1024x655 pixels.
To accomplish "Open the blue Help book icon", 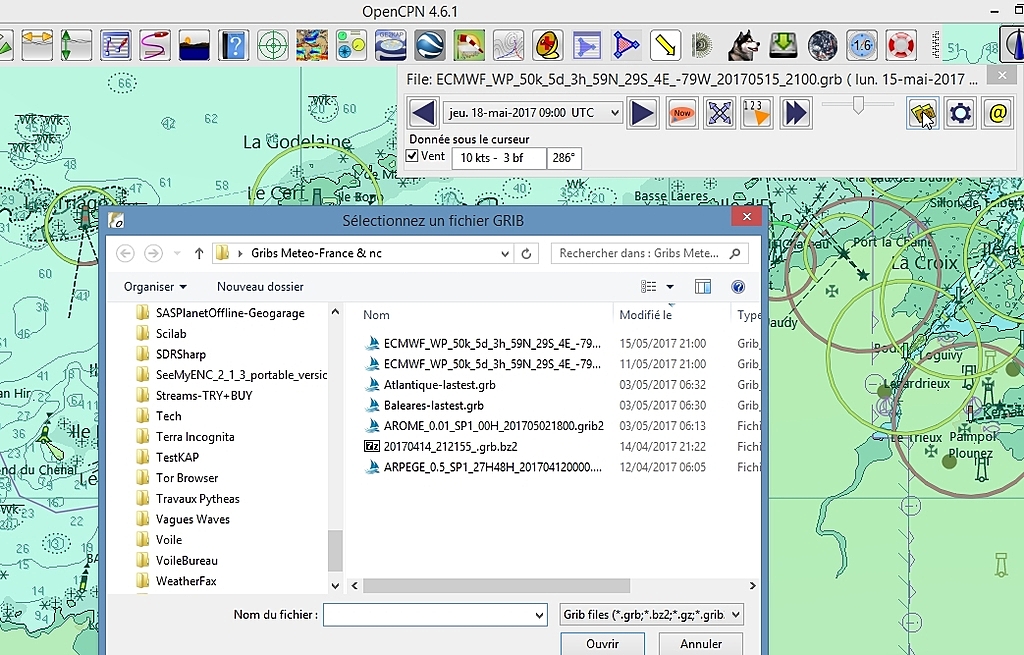I will click(233, 45).
